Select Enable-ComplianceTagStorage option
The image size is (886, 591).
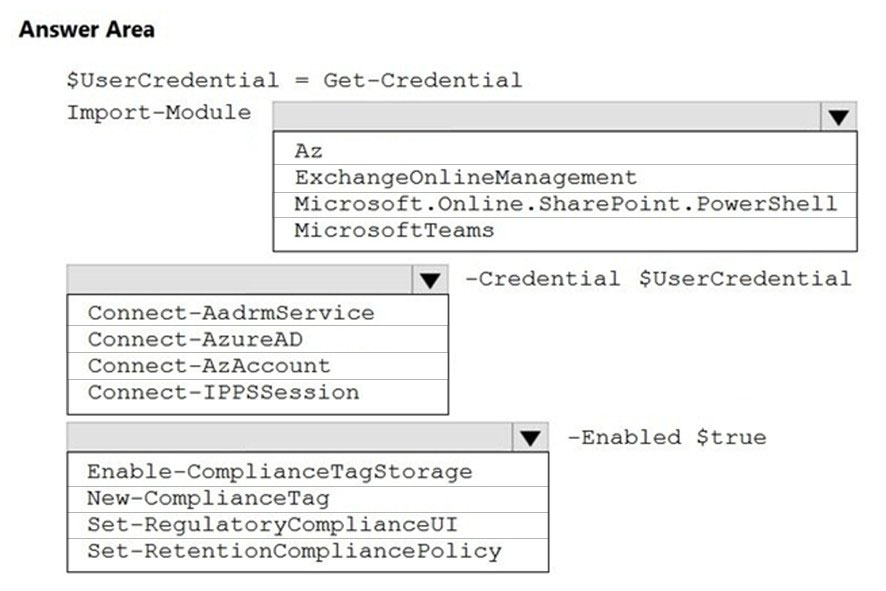pos(307,472)
